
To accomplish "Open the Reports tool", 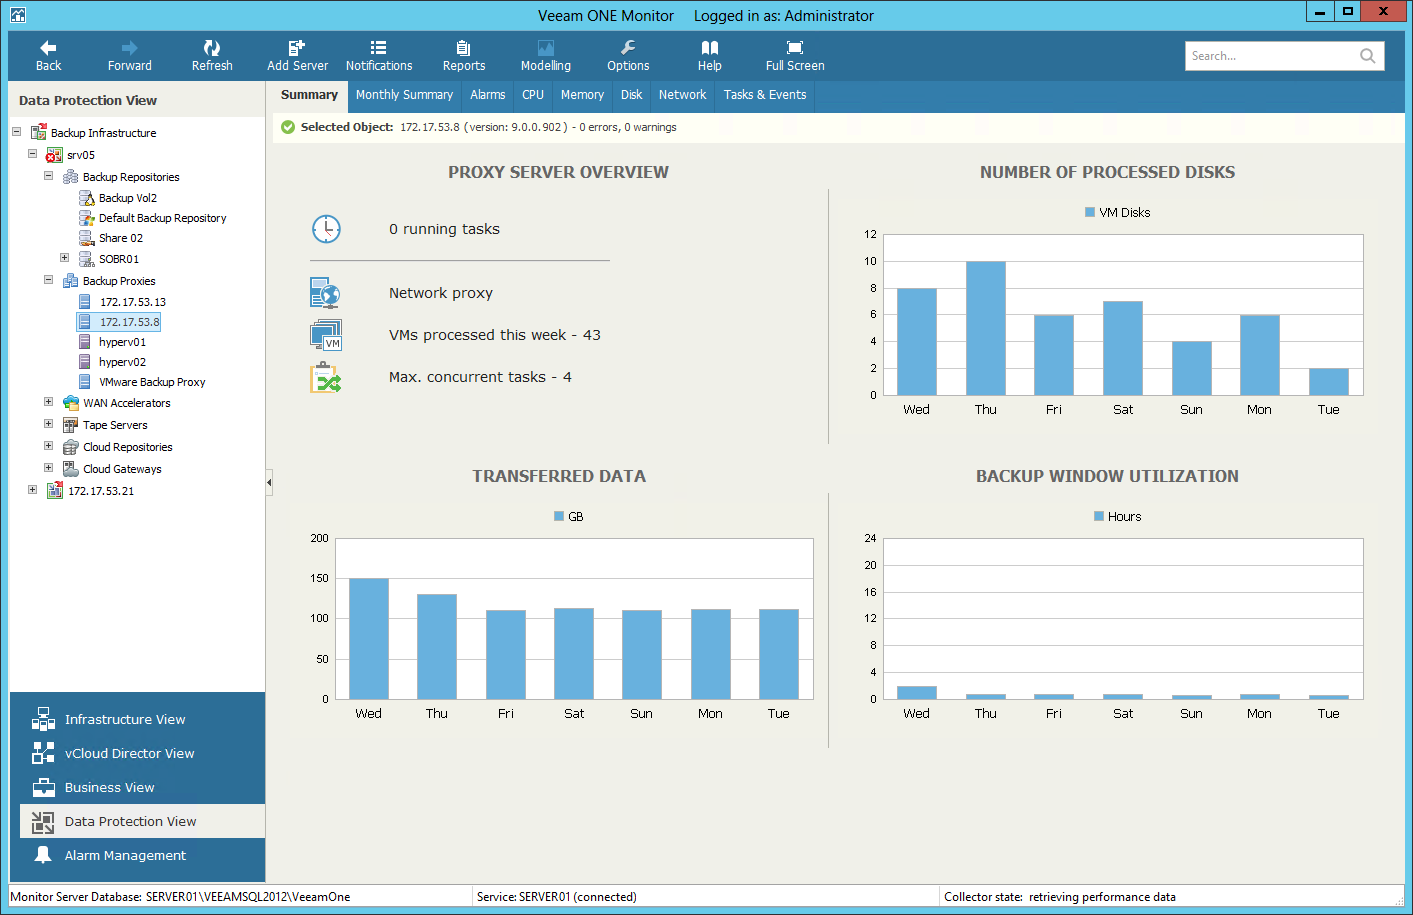I will point(464,56).
